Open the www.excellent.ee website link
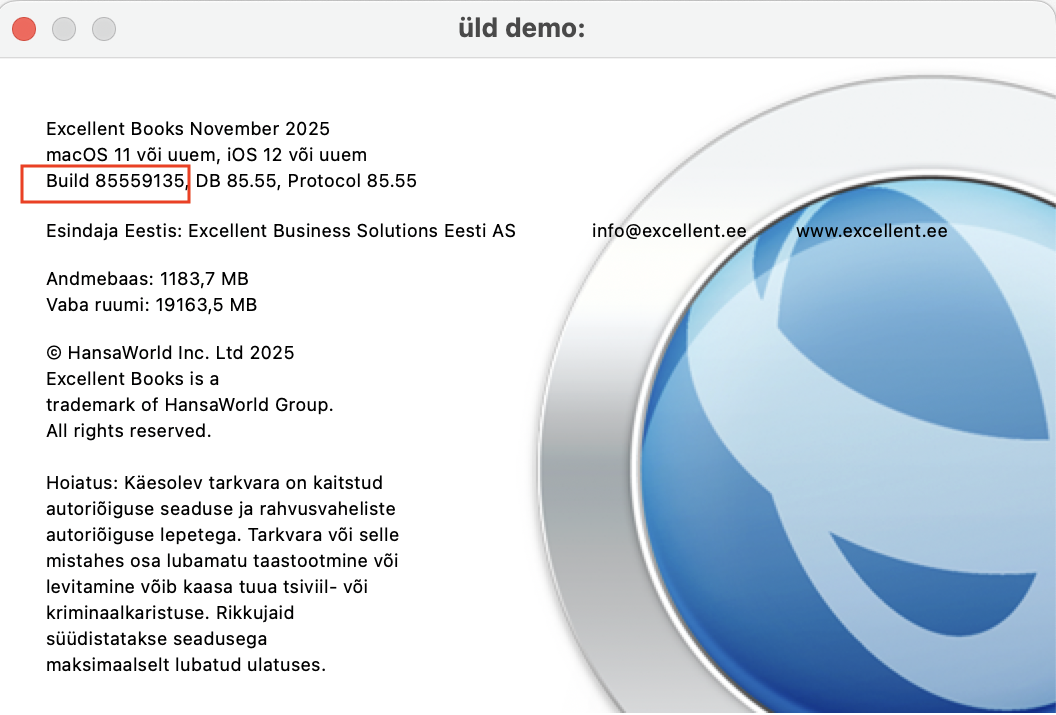This screenshot has width=1056, height=715. (871, 231)
